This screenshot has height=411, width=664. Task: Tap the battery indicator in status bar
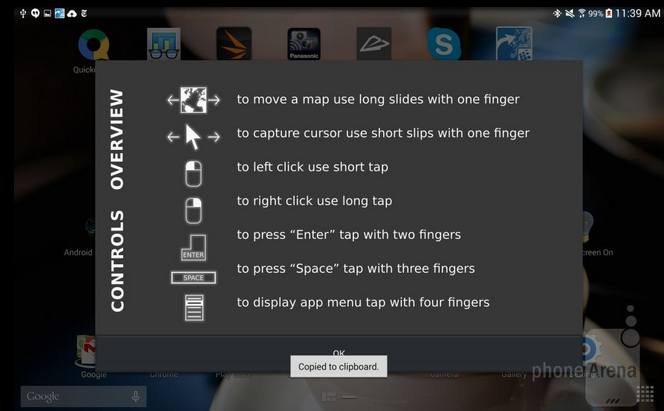pyautogui.click(x=609, y=14)
